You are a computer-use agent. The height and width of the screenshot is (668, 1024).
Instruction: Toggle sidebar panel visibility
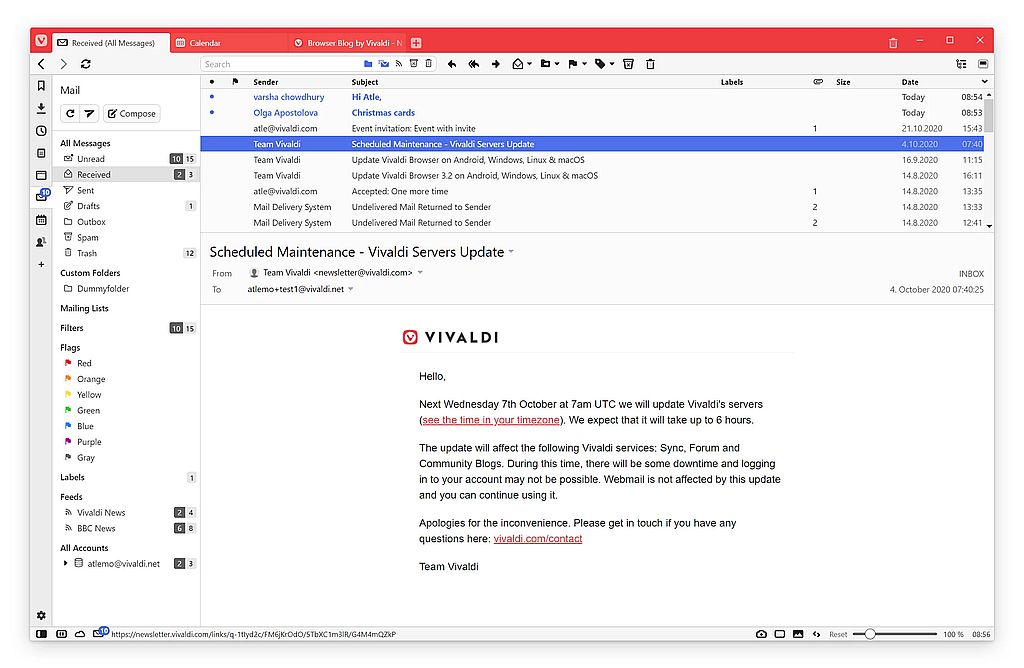(x=41, y=634)
